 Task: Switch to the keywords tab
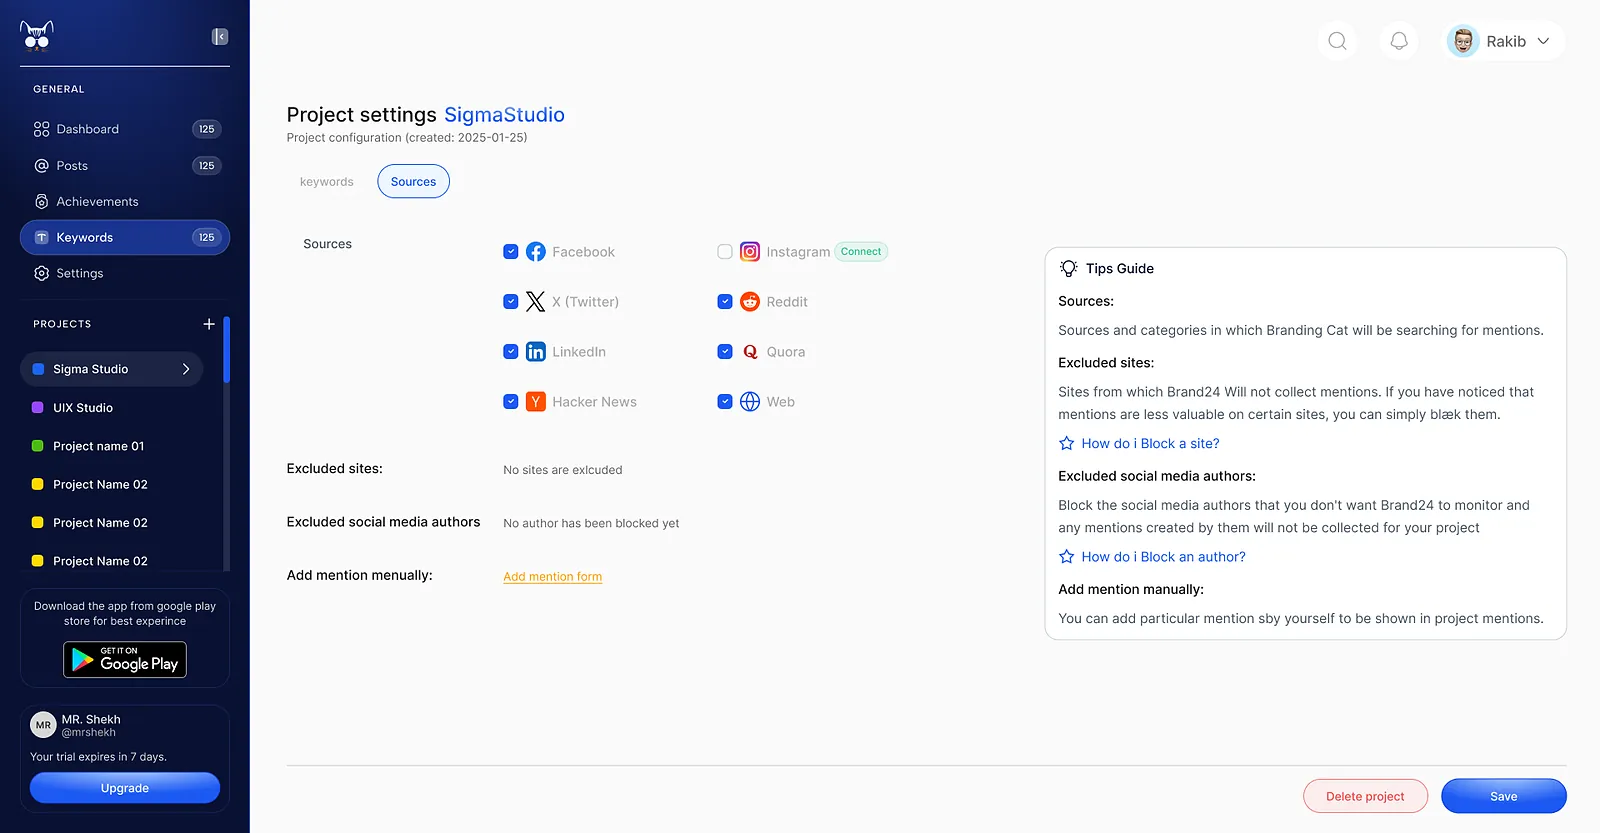tap(327, 182)
